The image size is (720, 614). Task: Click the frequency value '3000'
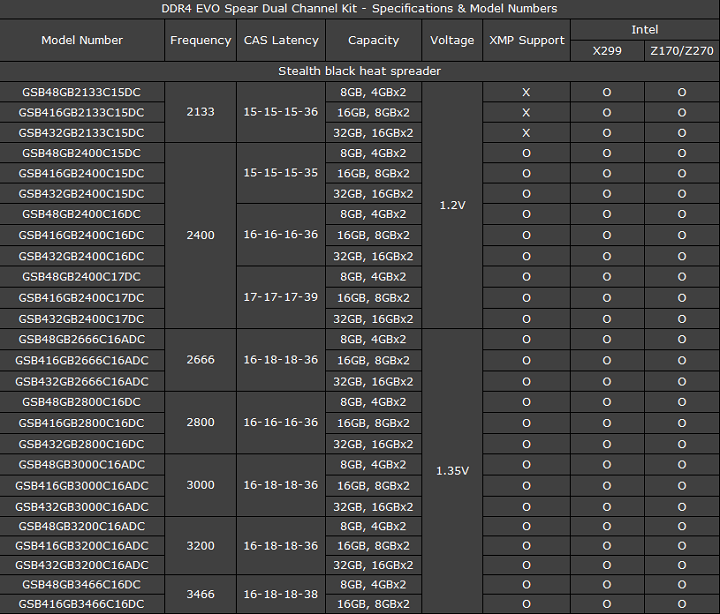(201, 485)
